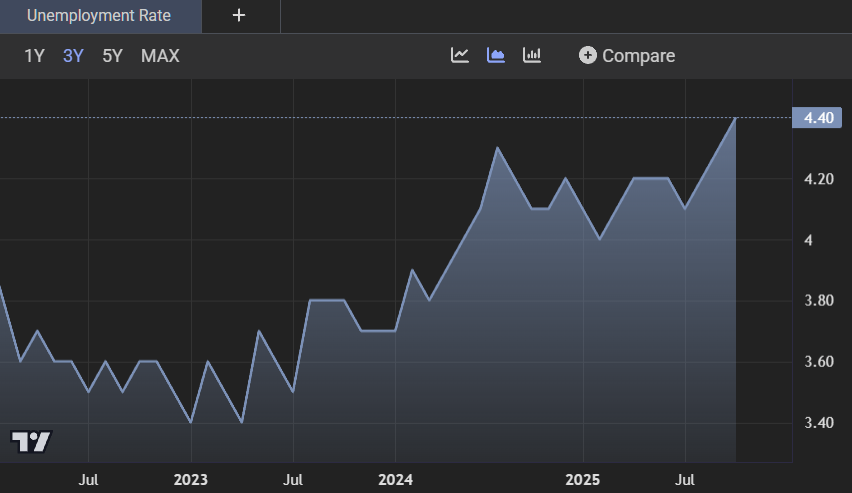Screen dimensions: 852x493
Task: Click the 3.80 value on price axis
Action: click(x=820, y=301)
